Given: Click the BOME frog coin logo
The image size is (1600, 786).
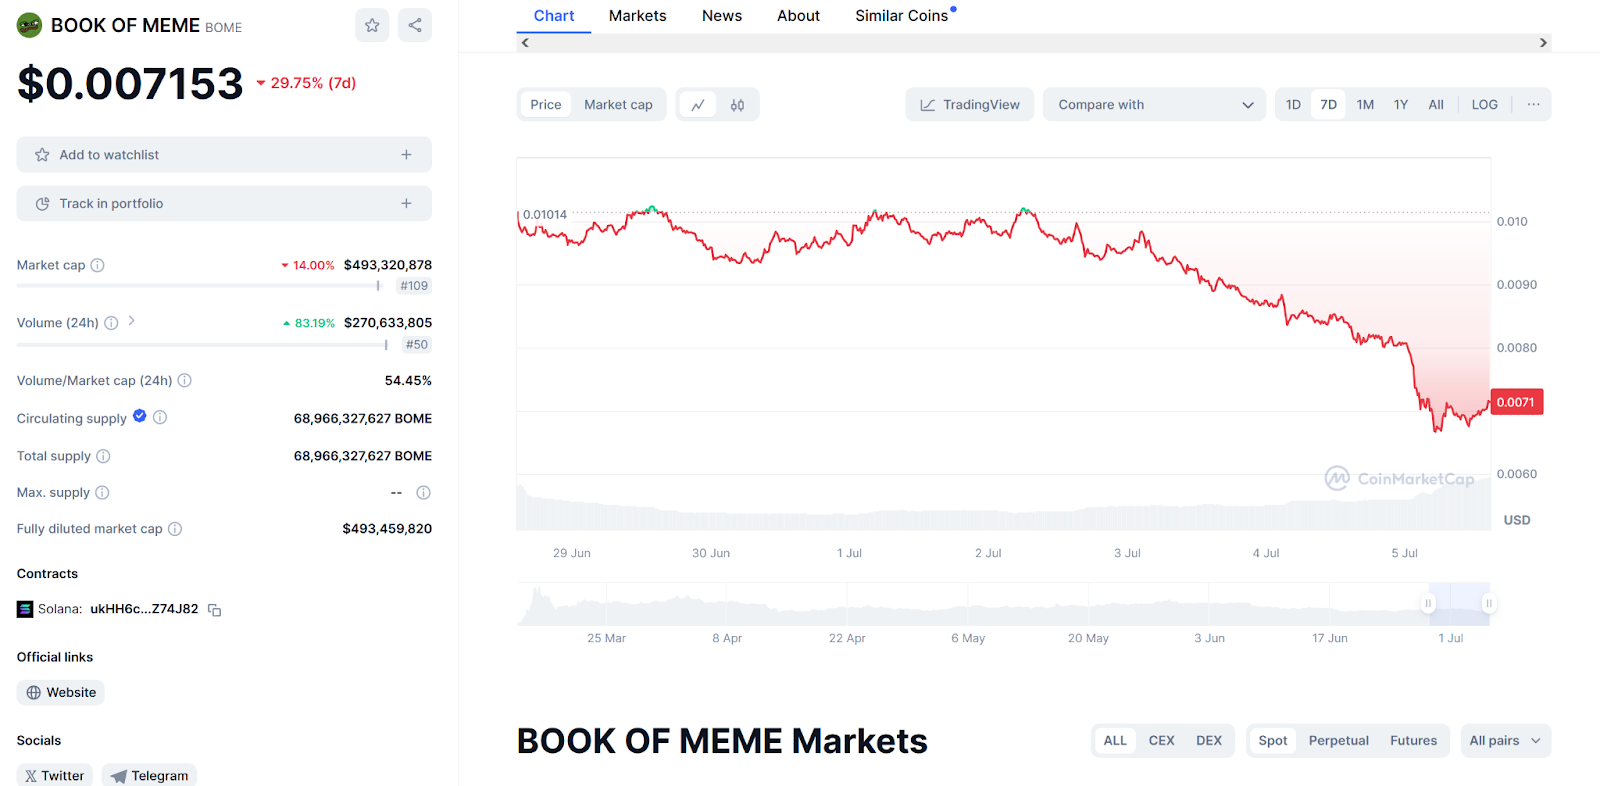Looking at the screenshot, I should (29, 25).
